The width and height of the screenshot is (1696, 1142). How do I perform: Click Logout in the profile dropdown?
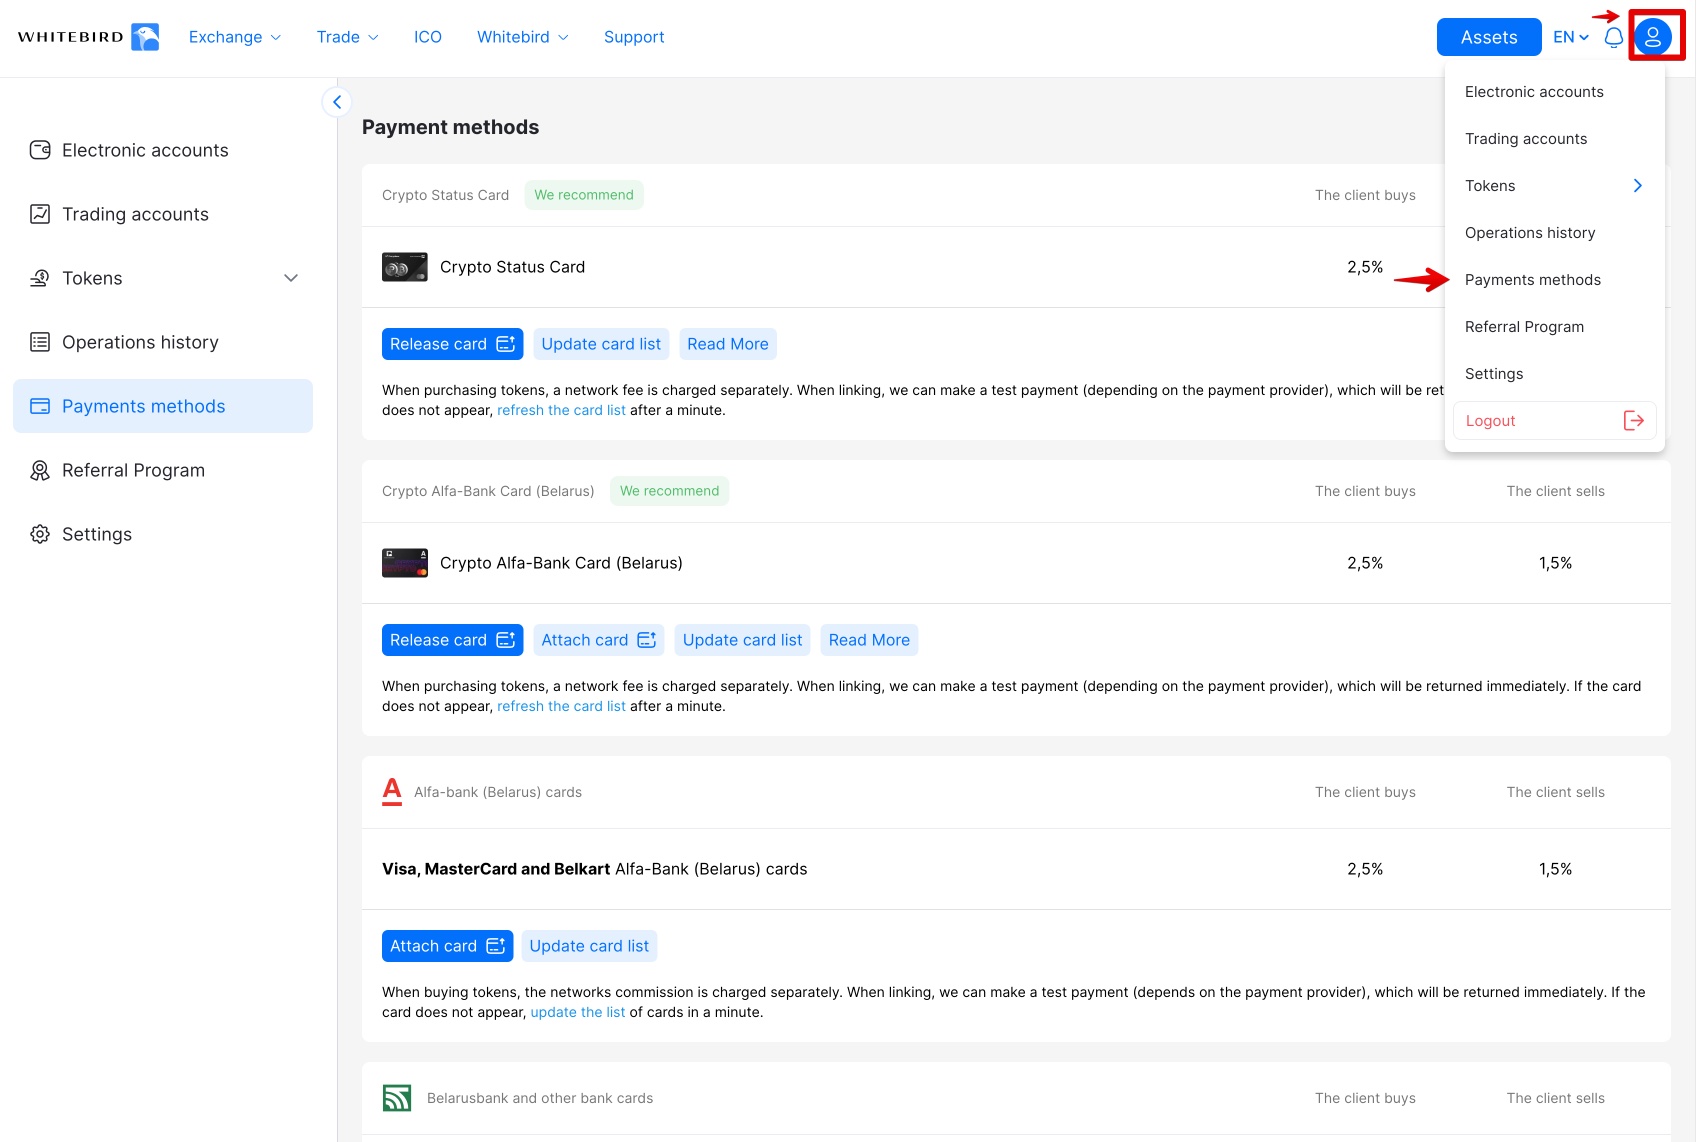coord(1555,421)
